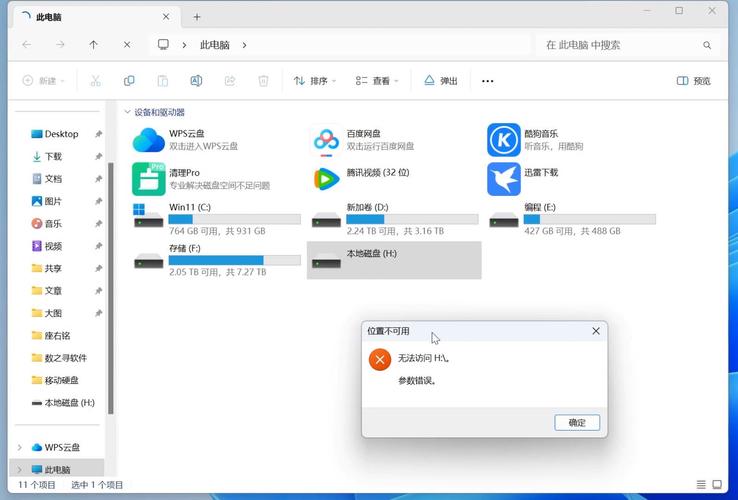Close the 此电脑 tab
Image resolution: width=738 pixels, height=500 pixels.
click(x=166, y=17)
